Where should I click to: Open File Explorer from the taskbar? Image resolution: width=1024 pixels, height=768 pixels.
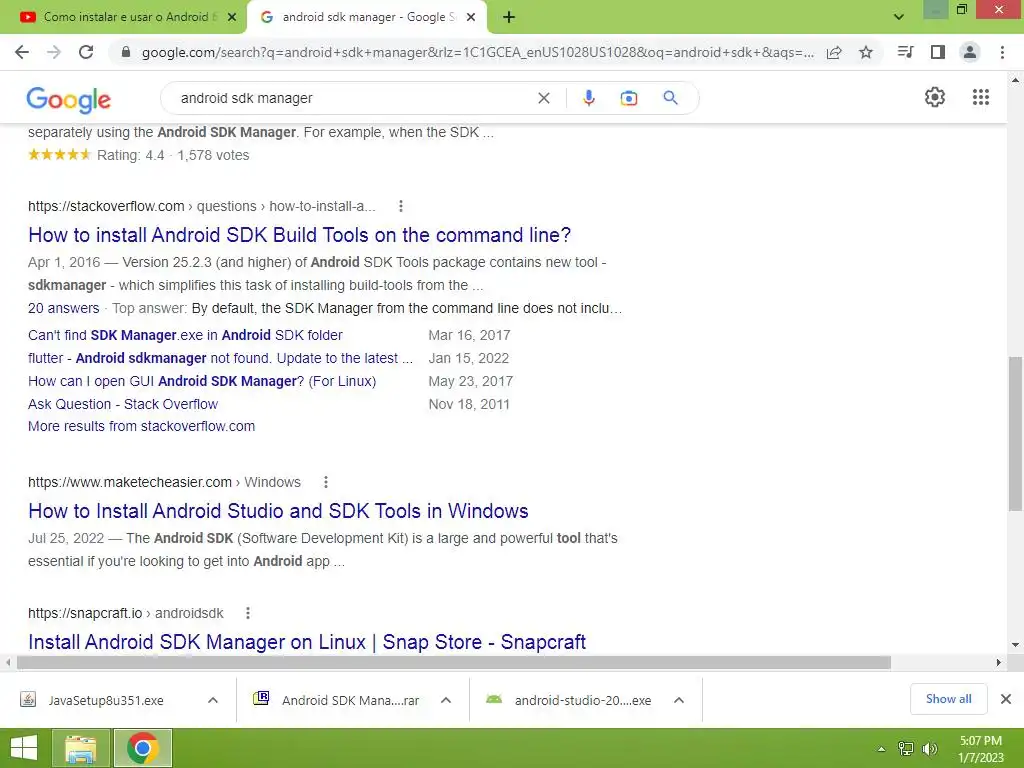pyautogui.click(x=80, y=748)
